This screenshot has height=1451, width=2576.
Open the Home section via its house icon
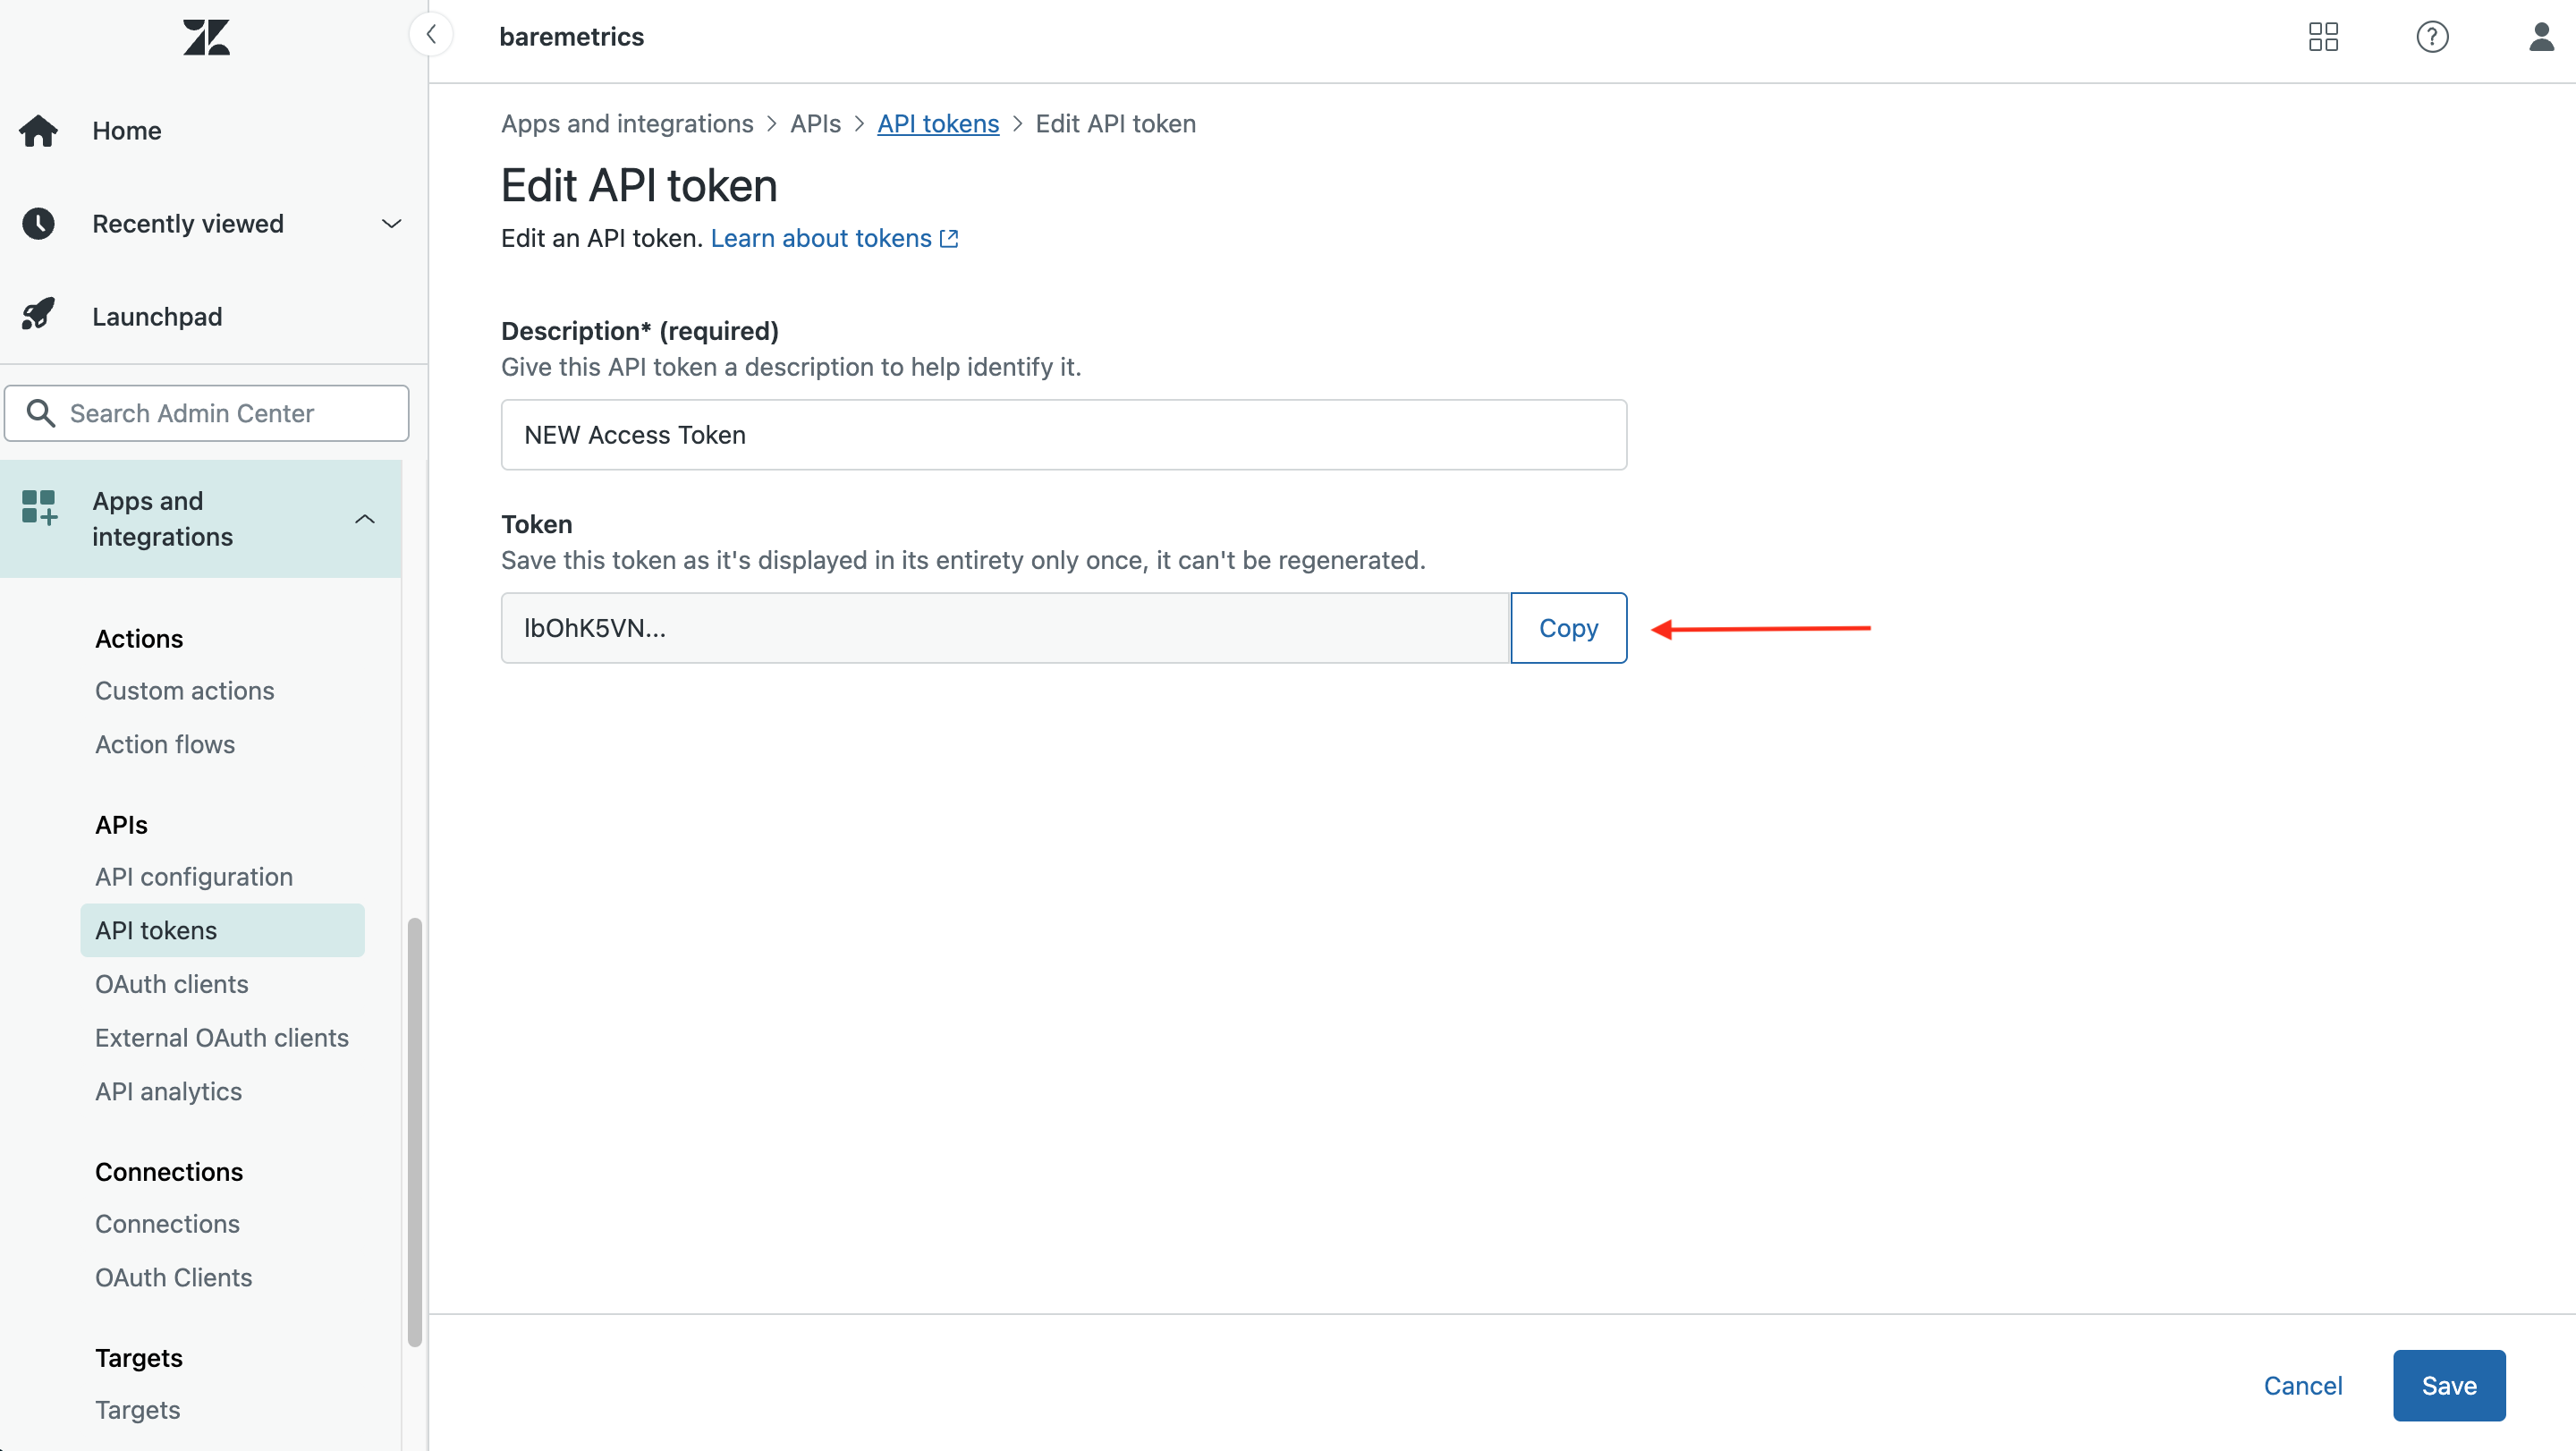pyautogui.click(x=38, y=130)
